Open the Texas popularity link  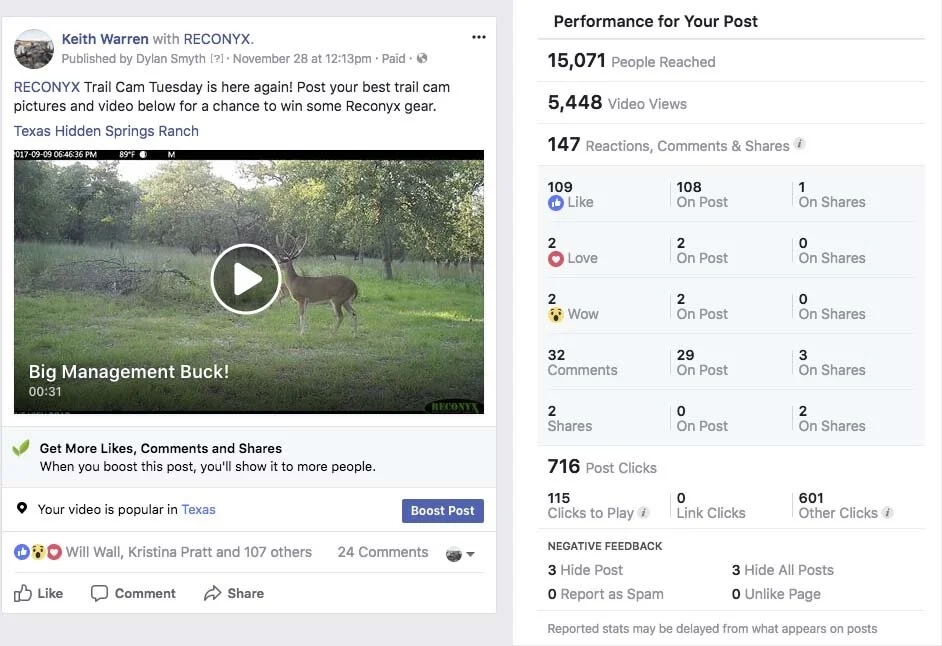(198, 510)
